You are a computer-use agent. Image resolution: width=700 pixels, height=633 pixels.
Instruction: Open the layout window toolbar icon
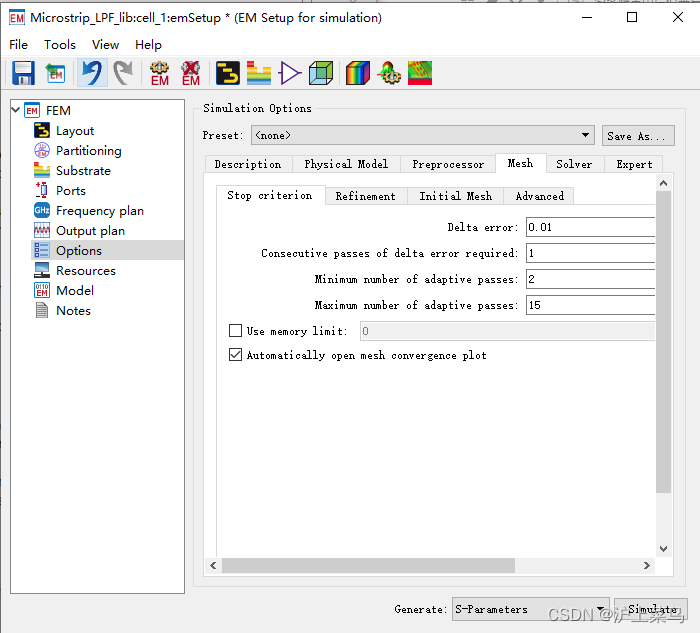pos(228,73)
